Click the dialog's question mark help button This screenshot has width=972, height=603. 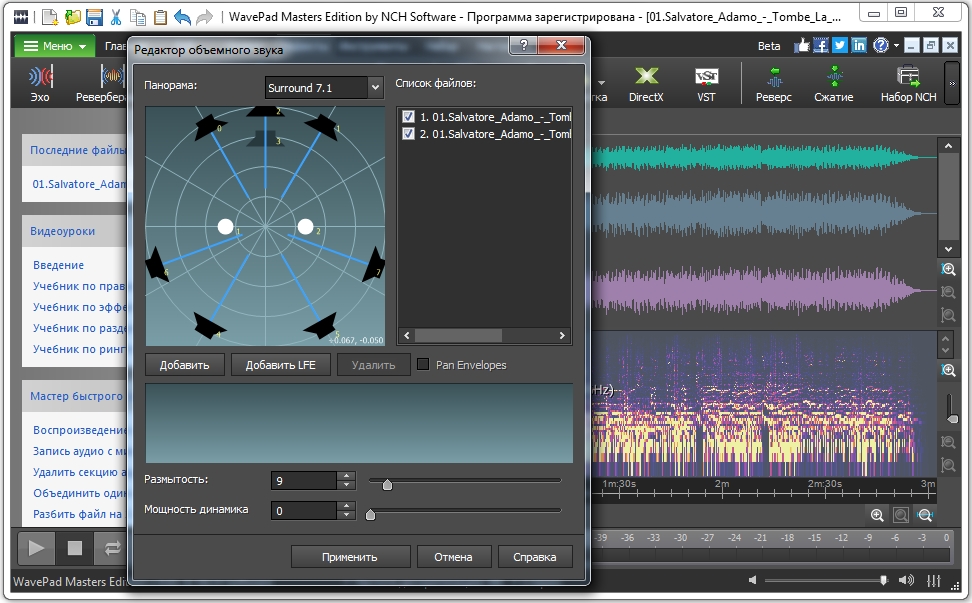point(524,45)
